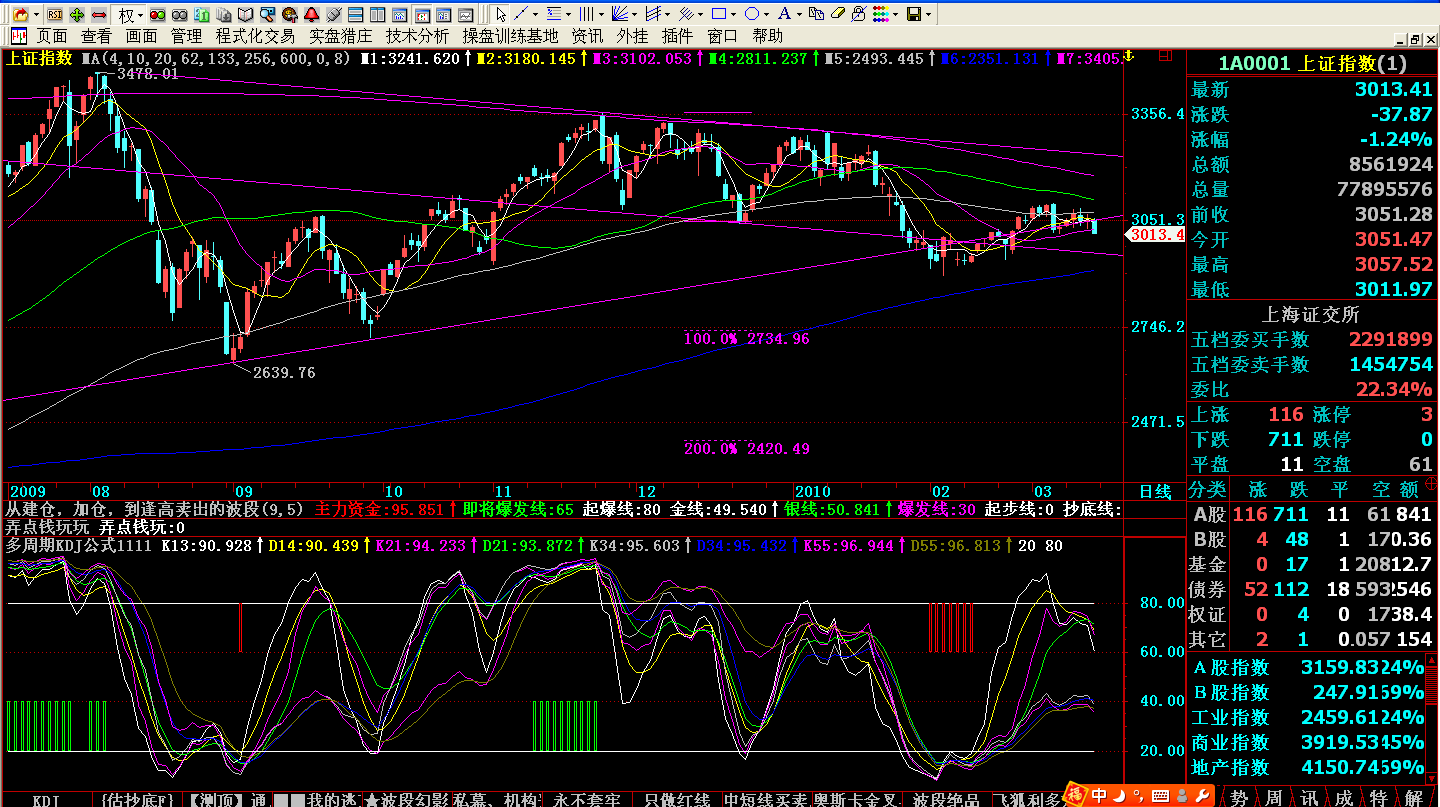Screen dimensions: 1440x807
Task: Open the dropdown arrow next to rectangle tool
Action: tap(733, 14)
